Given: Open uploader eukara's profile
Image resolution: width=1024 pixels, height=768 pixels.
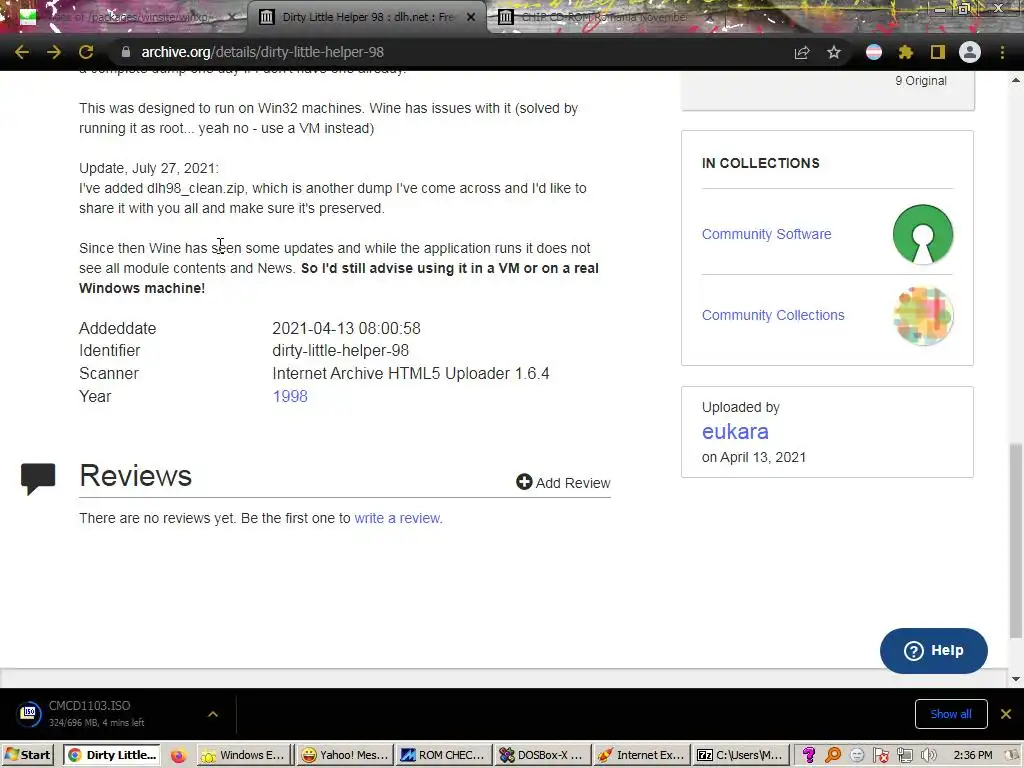Looking at the screenshot, I should click(x=735, y=432).
